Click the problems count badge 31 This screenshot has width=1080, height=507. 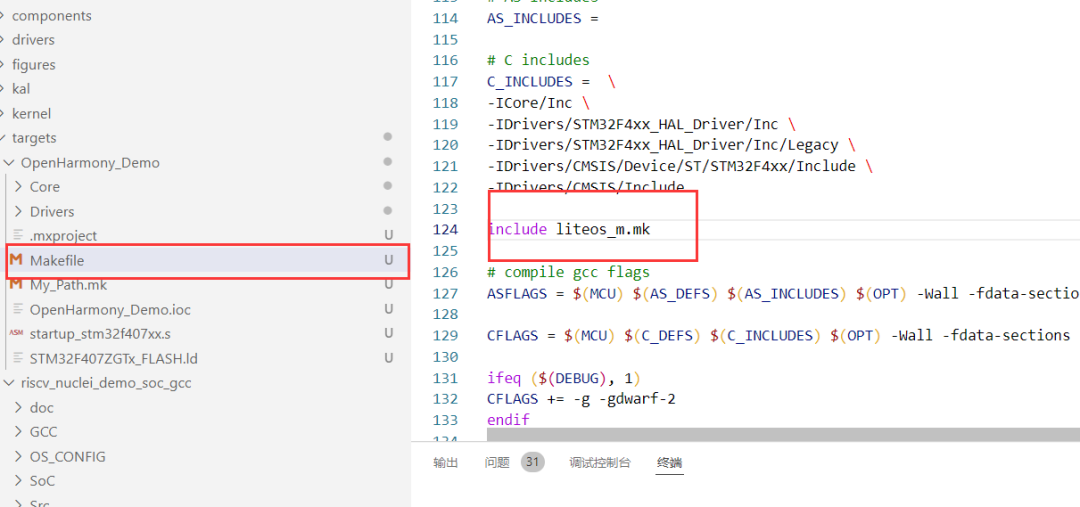pyautogui.click(x=532, y=462)
